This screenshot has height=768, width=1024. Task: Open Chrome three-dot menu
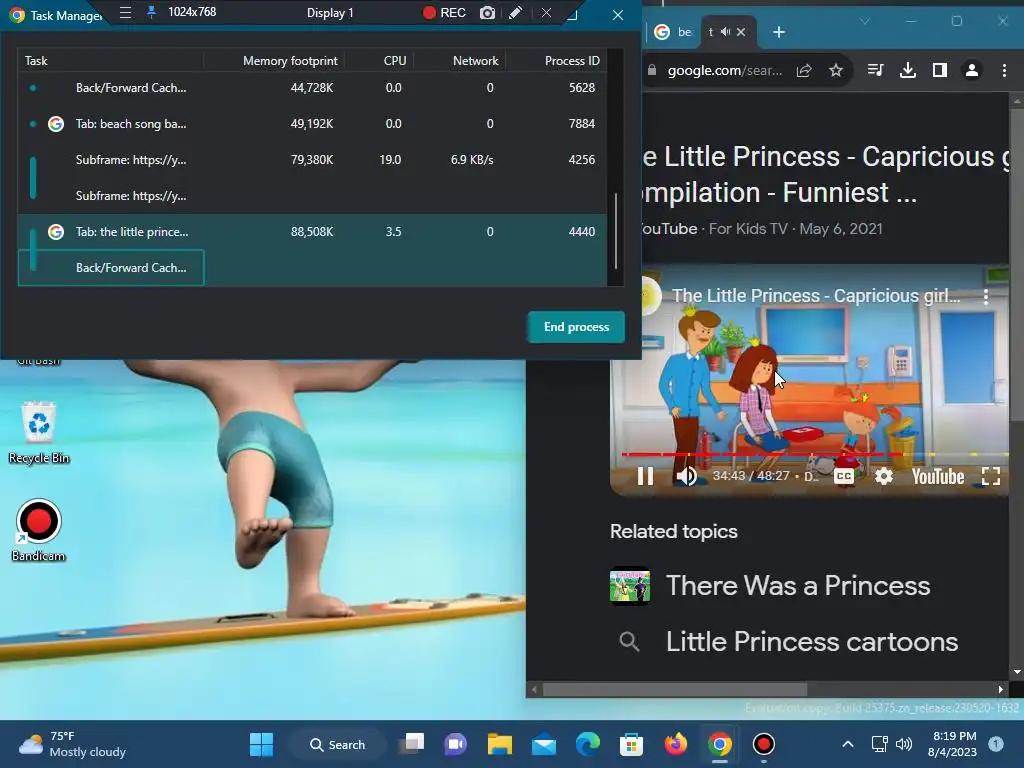coord(1004,71)
